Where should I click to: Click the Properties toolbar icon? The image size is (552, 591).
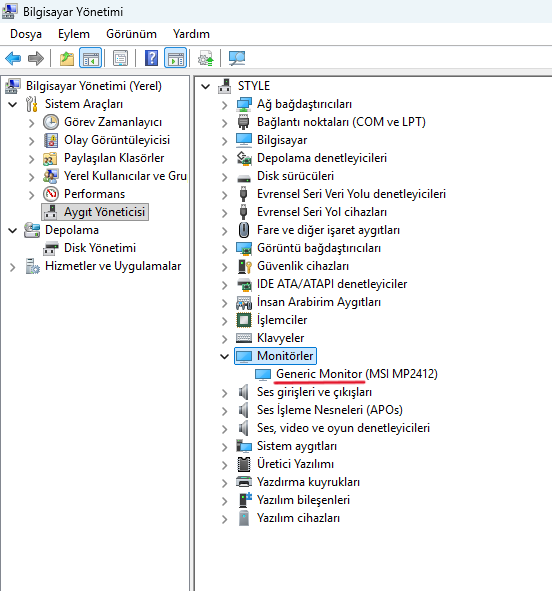pos(121,58)
